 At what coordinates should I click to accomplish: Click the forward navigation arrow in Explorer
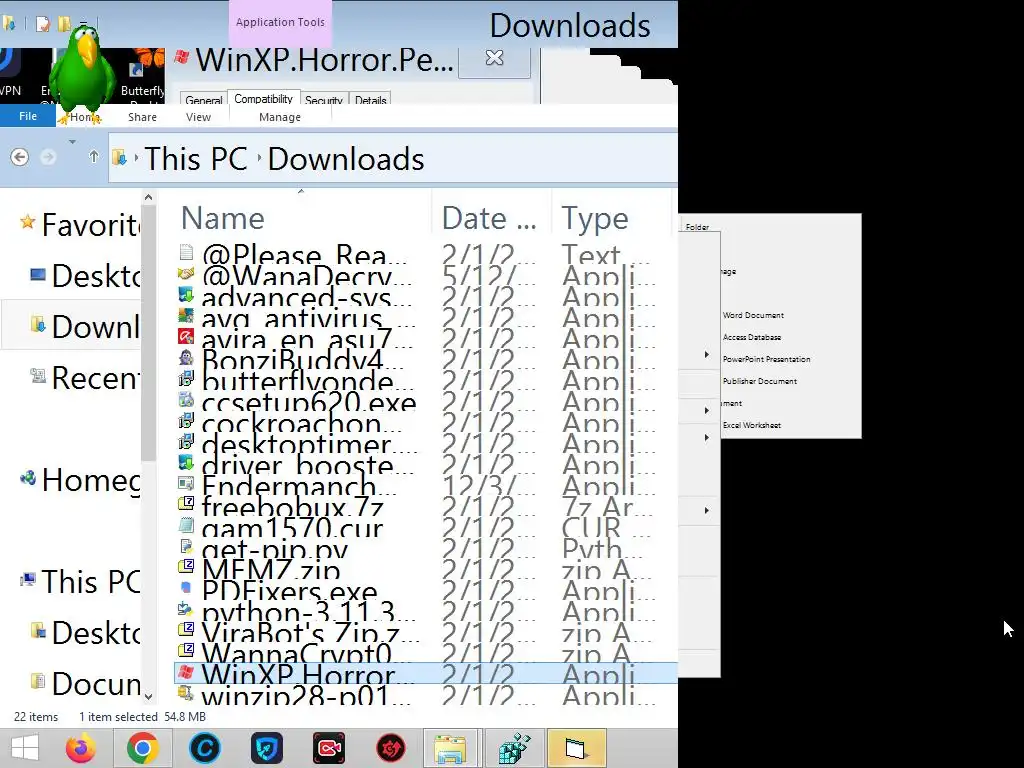(x=48, y=157)
